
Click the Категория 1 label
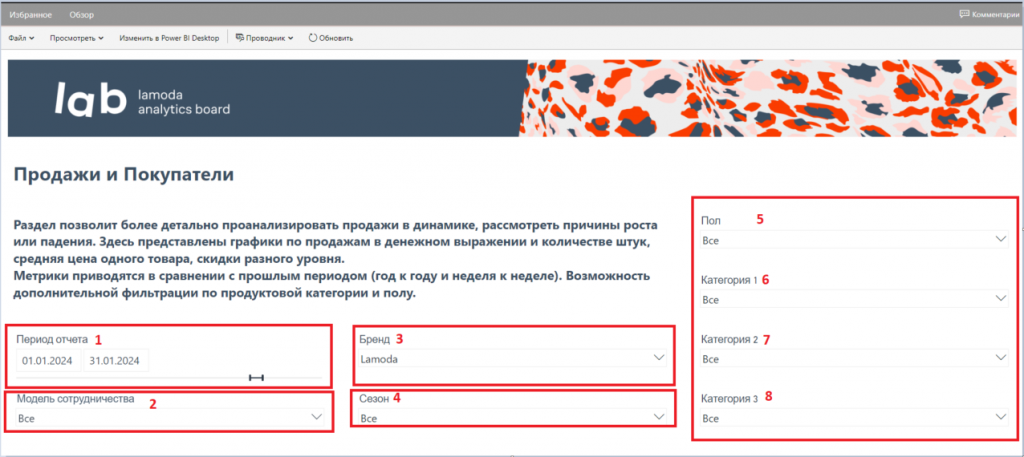point(729,280)
